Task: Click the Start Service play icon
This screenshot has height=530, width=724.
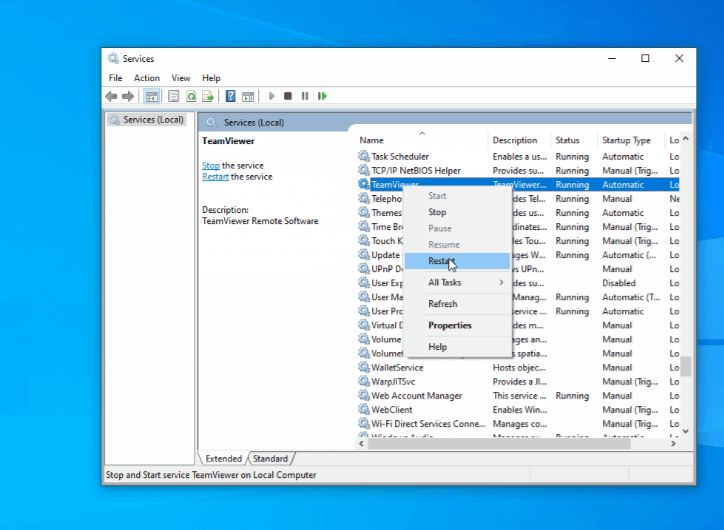Action: click(272, 96)
